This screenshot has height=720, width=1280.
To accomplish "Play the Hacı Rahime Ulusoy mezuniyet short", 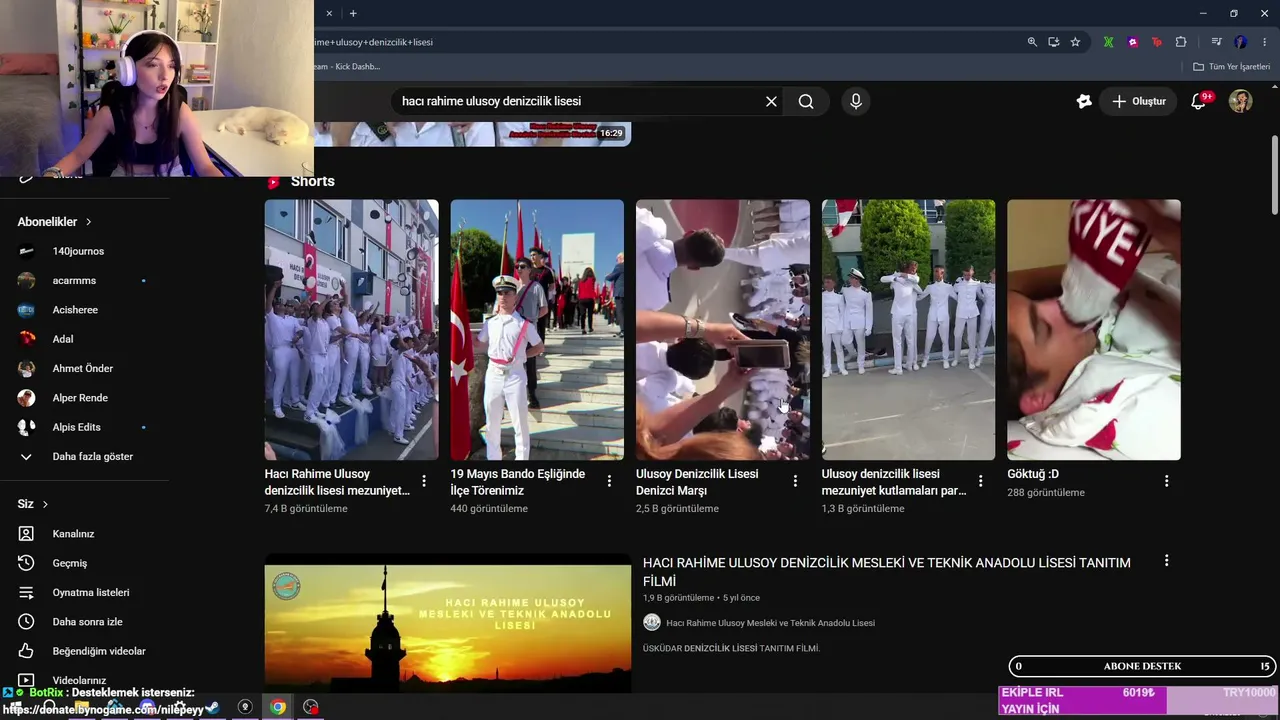I will 351,330.
